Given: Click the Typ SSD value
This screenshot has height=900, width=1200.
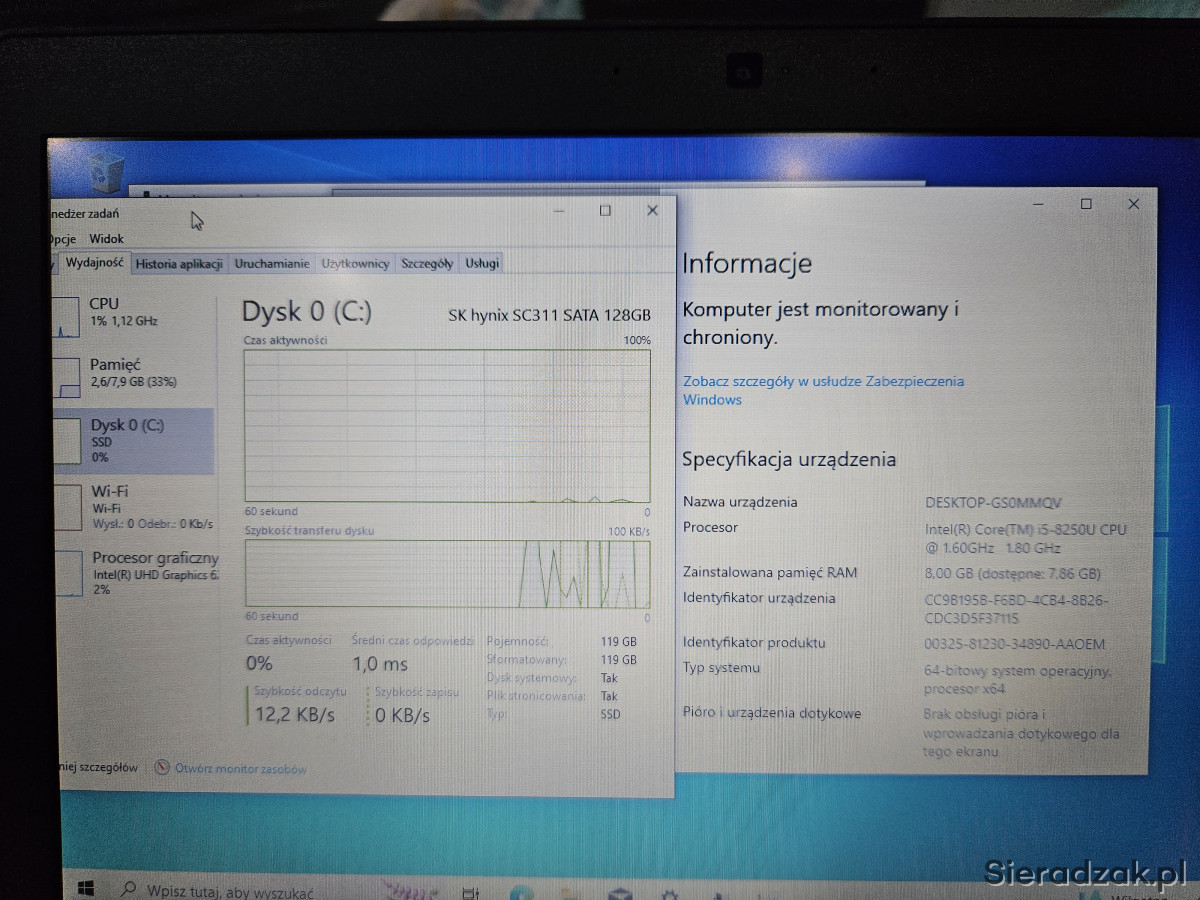Looking at the screenshot, I should (610, 714).
